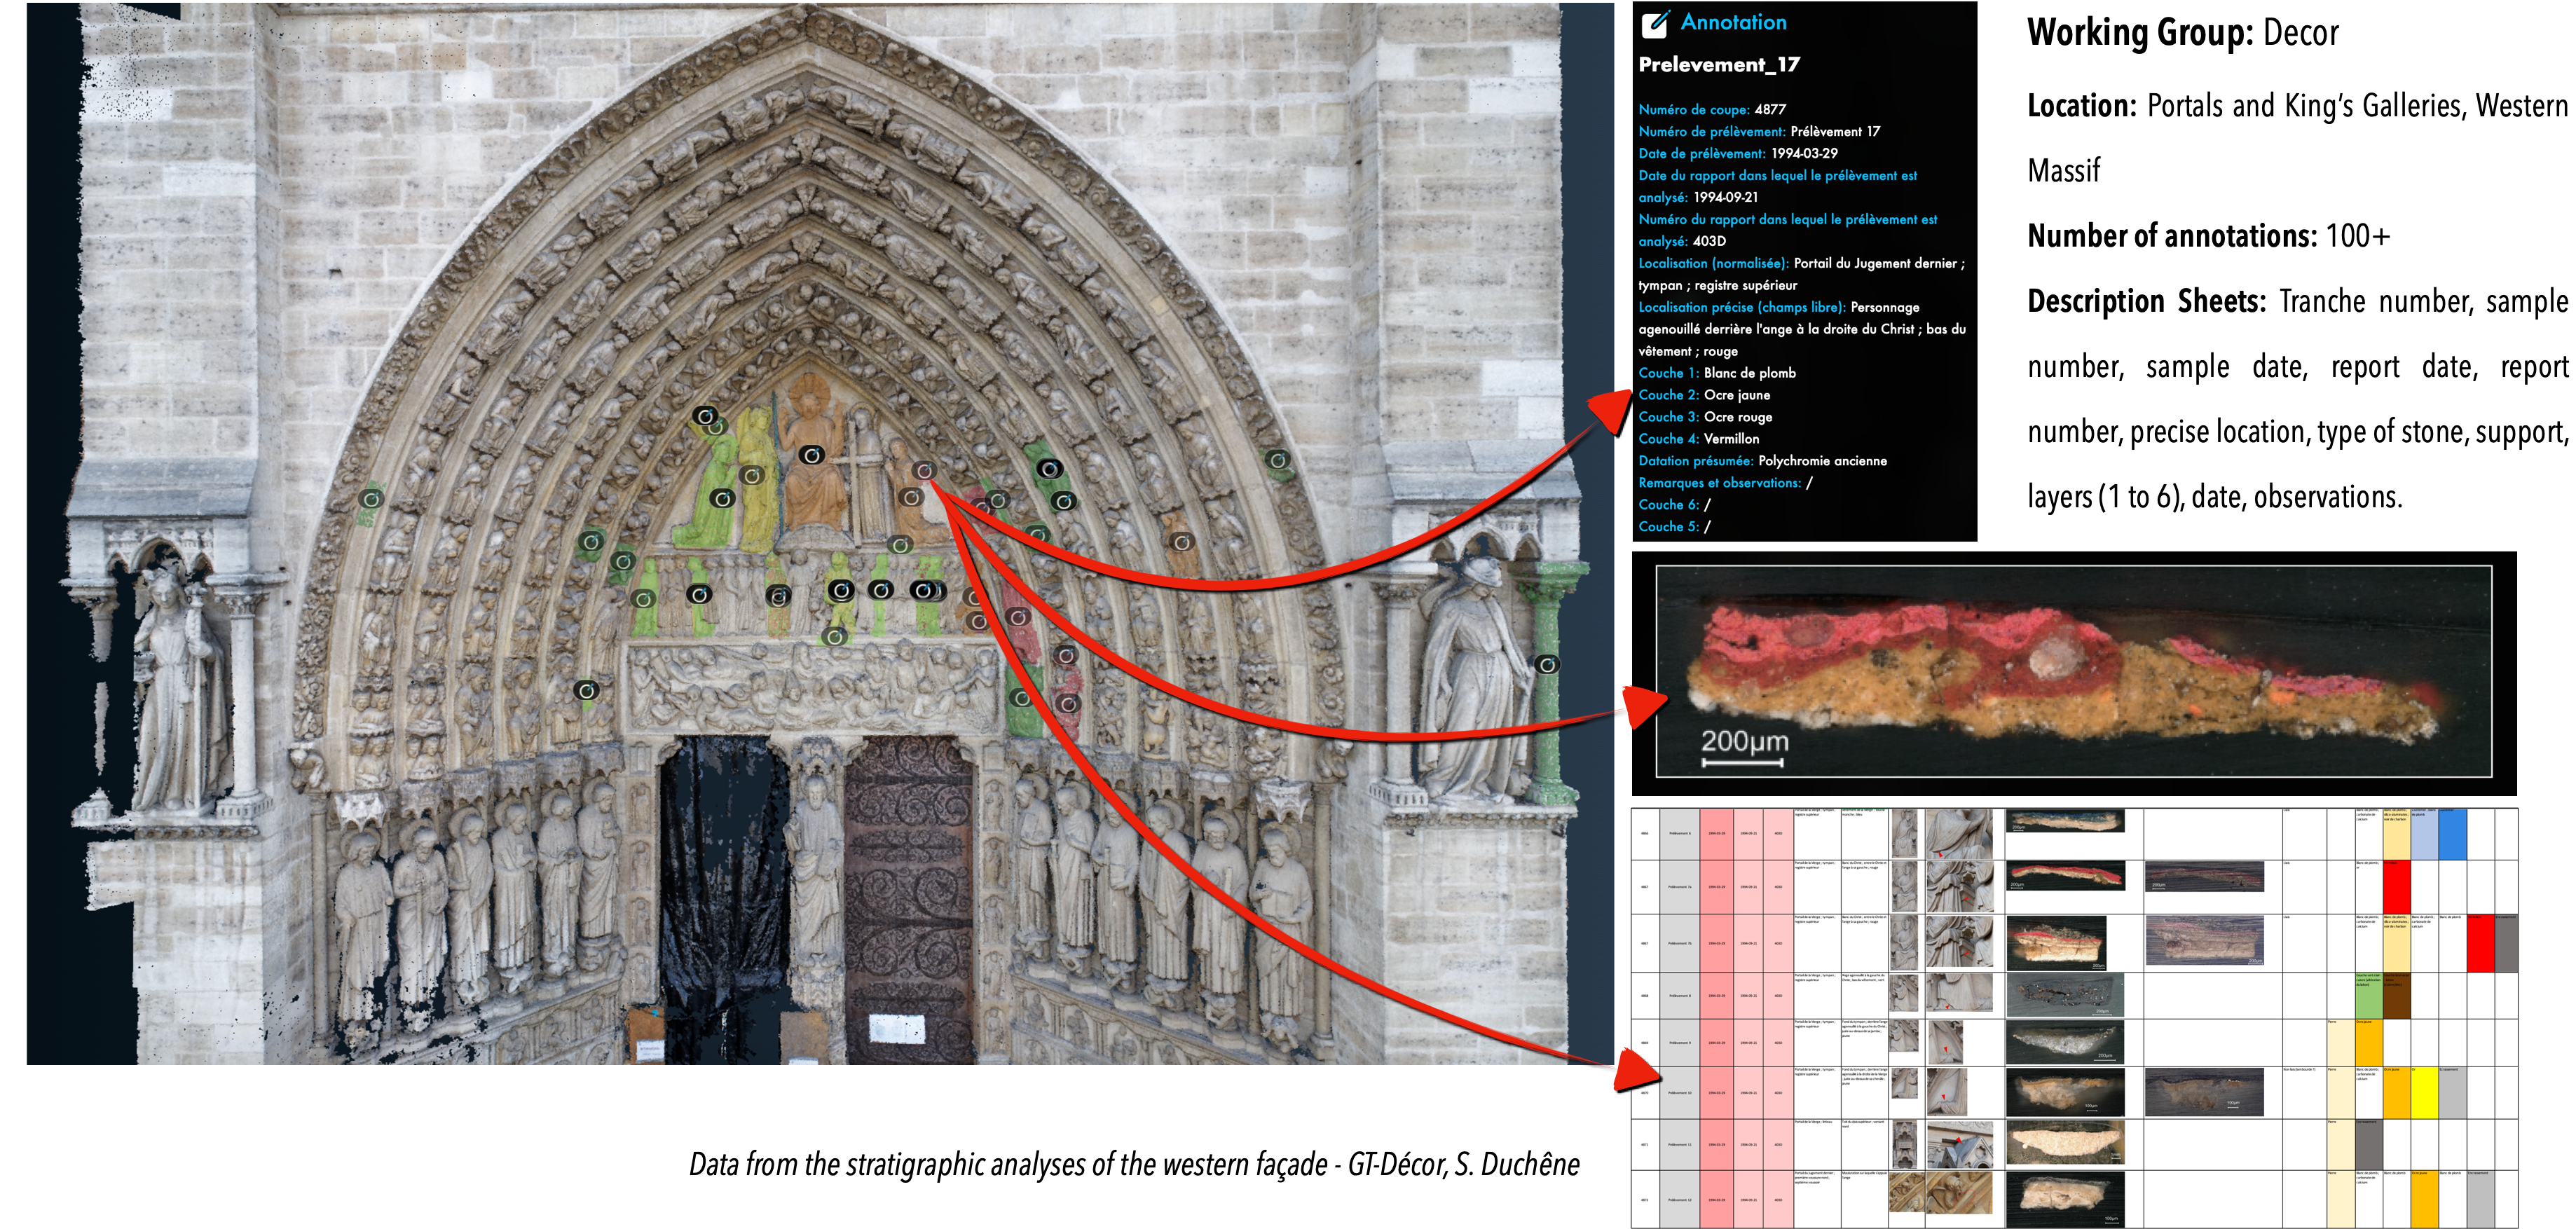The width and height of the screenshot is (2576, 1229).
Task: Open Prélèvement 7a red cross-section thumbnail
Action: (x=2065, y=876)
